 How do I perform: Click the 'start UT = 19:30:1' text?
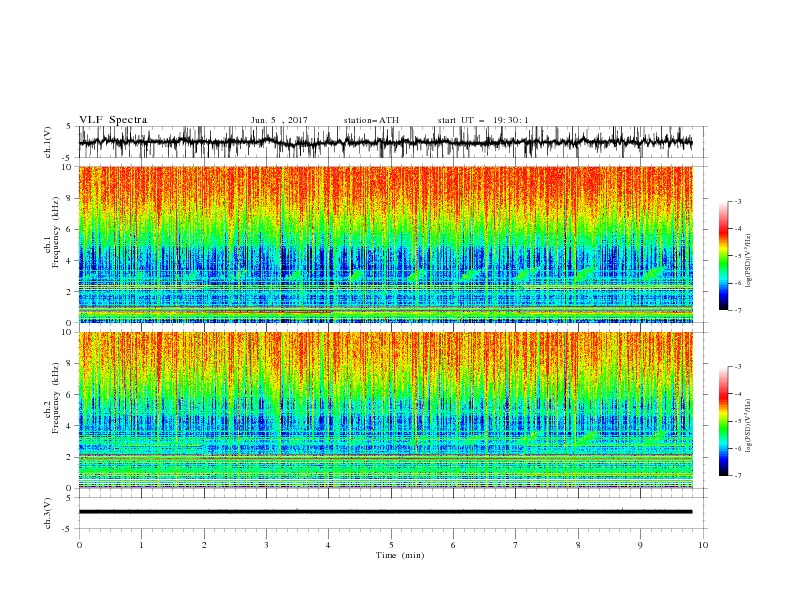483,120
